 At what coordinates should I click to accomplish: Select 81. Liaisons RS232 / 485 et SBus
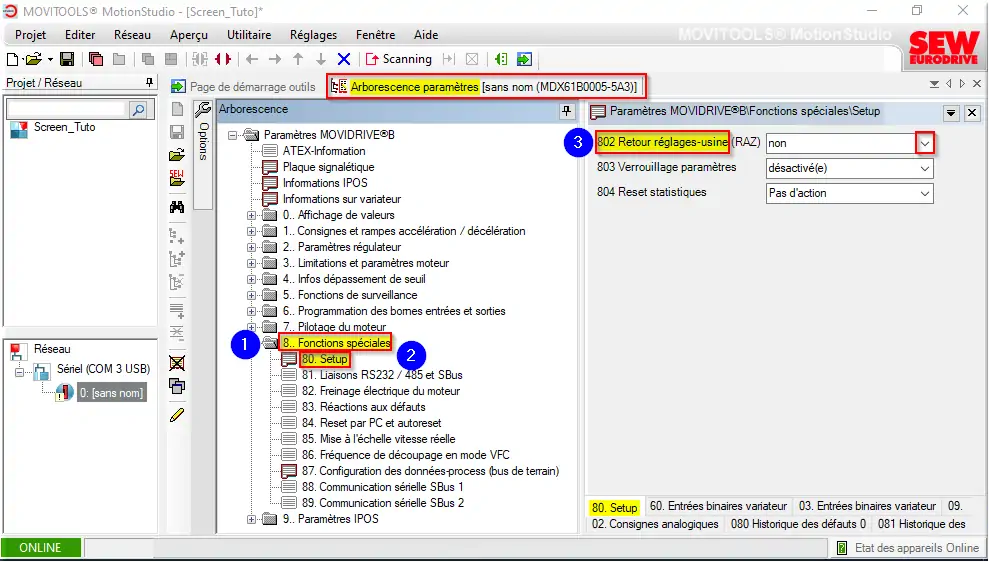[x=382, y=375]
